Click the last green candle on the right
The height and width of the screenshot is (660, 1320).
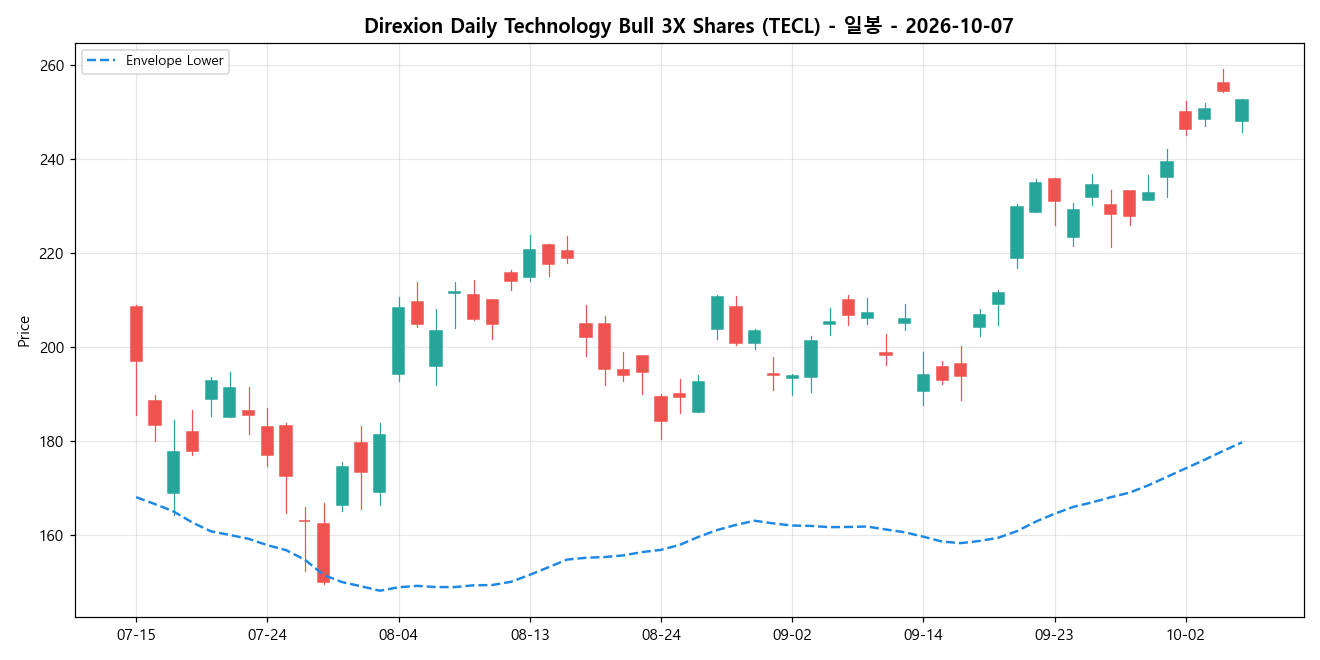tap(1242, 110)
